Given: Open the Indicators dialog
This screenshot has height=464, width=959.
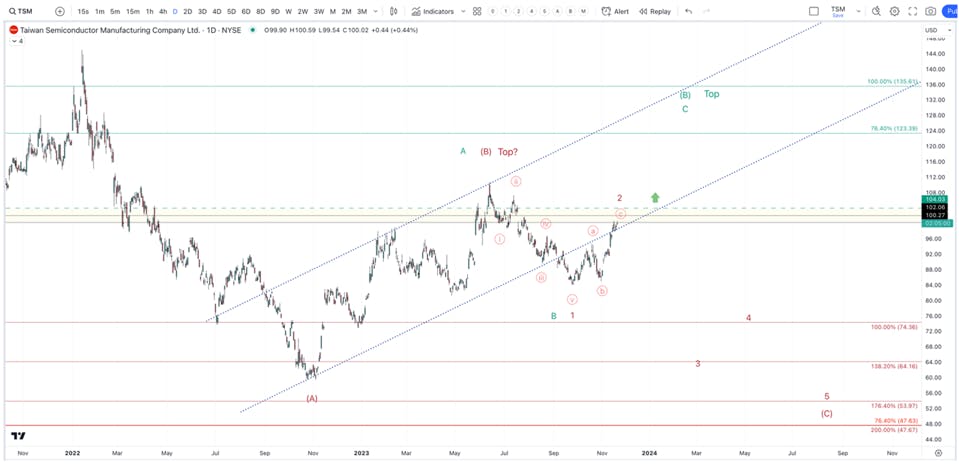Looking at the screenshot, I should 432,11.
